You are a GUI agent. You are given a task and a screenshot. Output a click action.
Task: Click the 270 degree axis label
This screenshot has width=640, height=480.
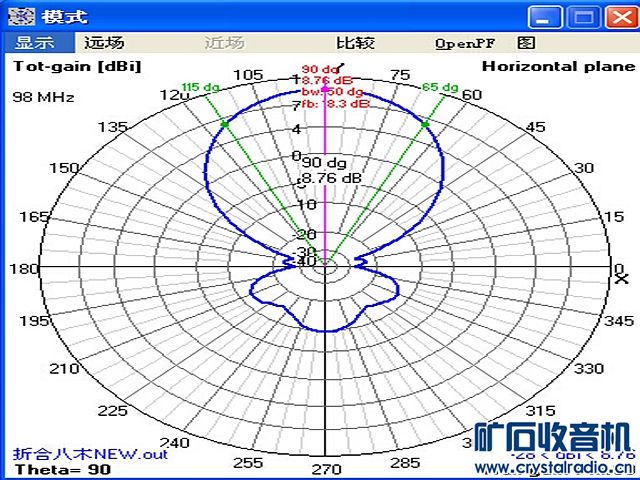329,469
